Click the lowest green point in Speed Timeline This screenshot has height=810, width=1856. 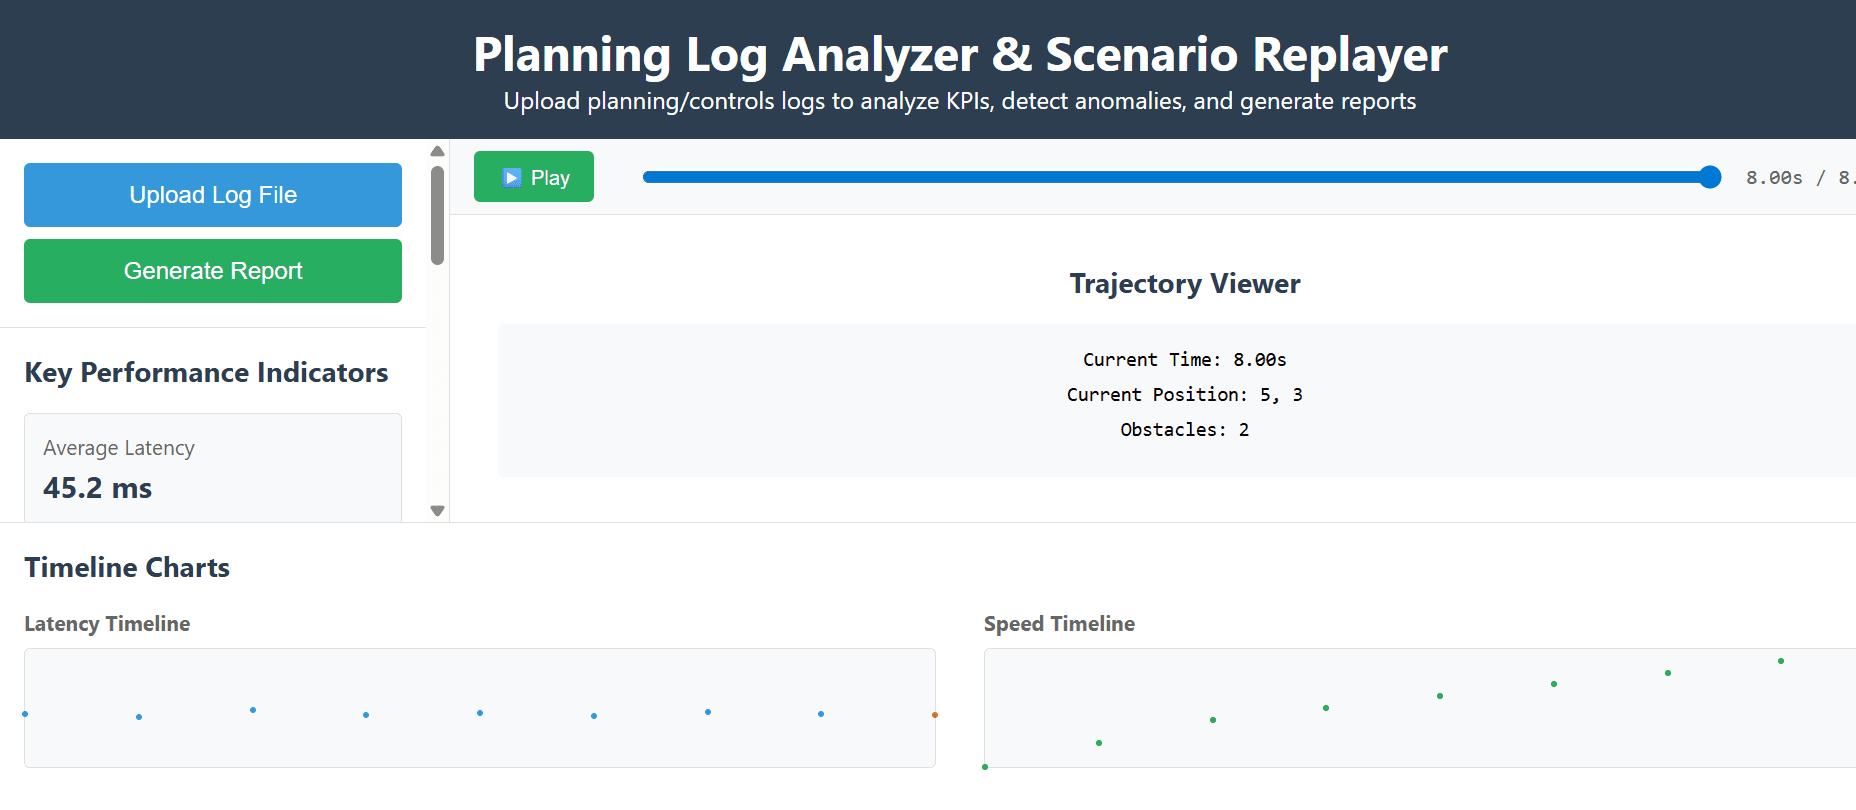(x=985, y=767)
